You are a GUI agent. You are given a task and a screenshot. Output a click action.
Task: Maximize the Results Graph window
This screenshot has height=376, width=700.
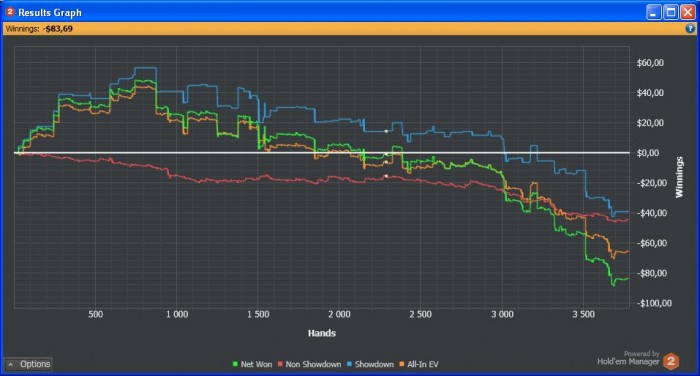(x=671, y=12)
